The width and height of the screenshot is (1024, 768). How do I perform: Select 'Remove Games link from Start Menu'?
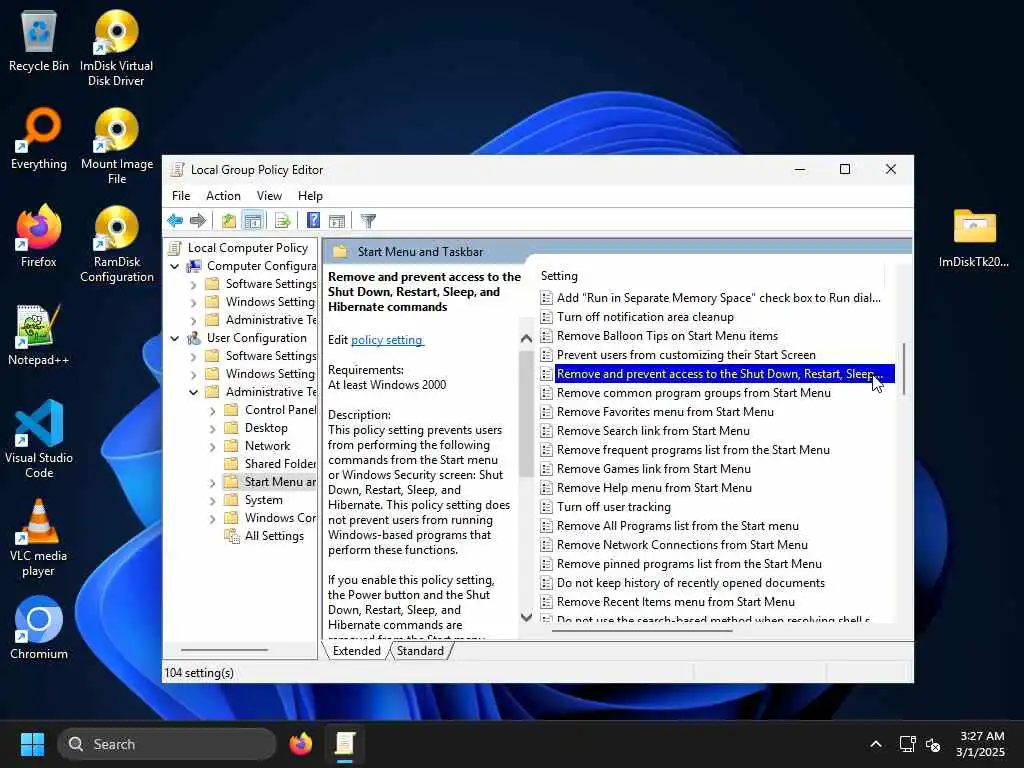click(654, 469)
